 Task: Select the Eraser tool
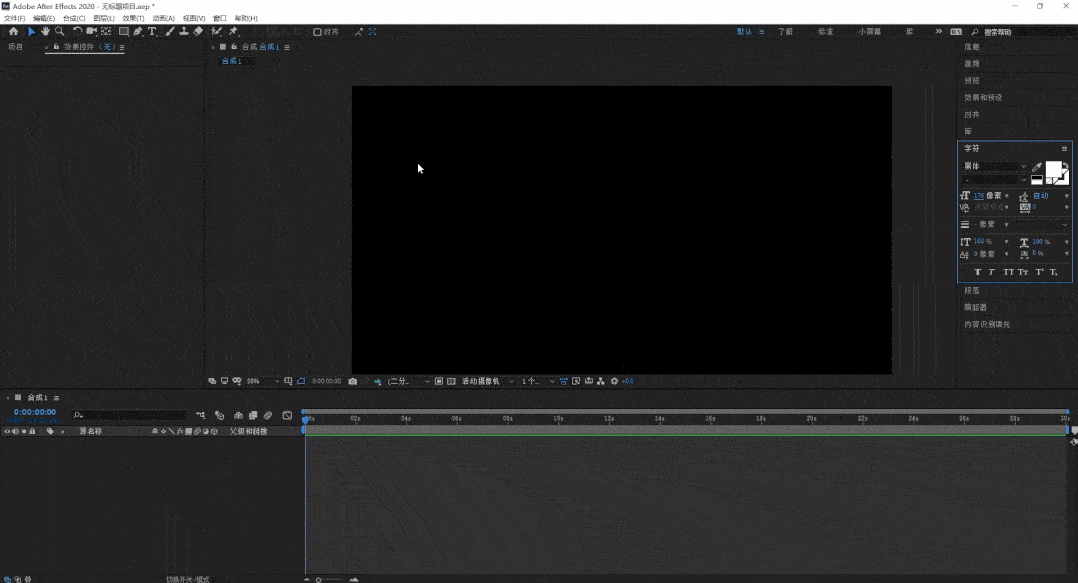198,32
